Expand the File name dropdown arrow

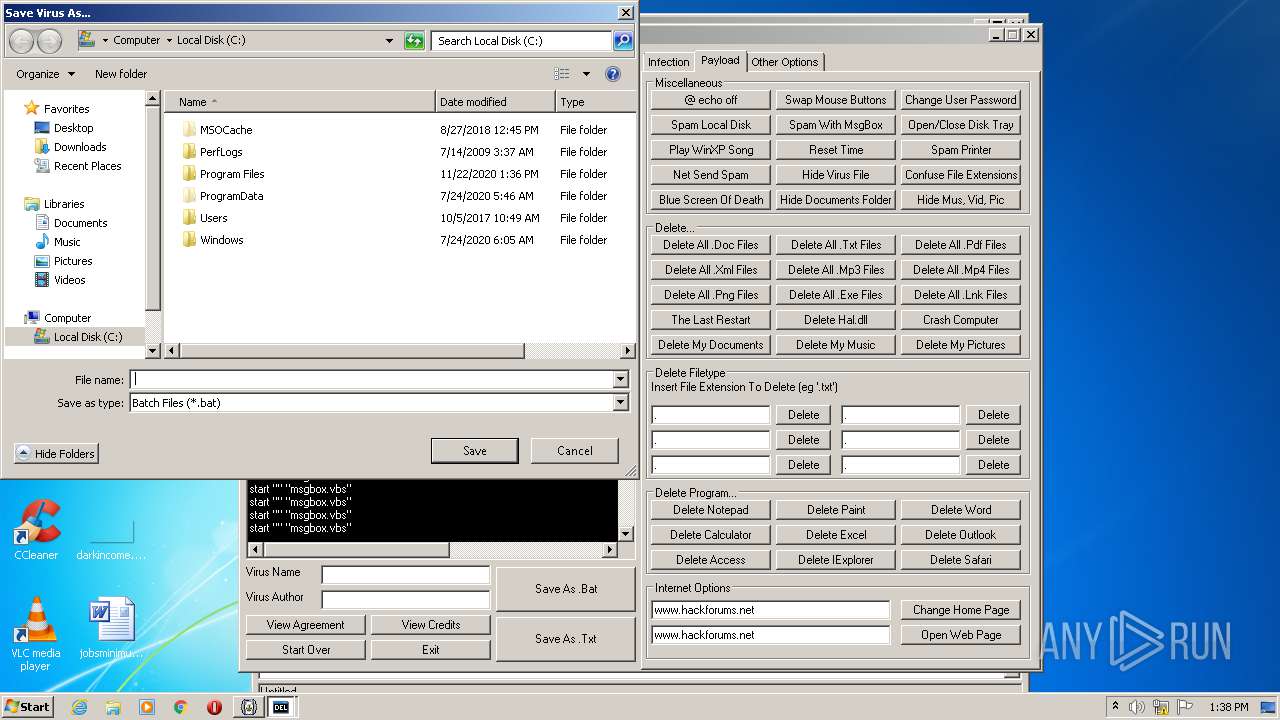click(621, 380)
